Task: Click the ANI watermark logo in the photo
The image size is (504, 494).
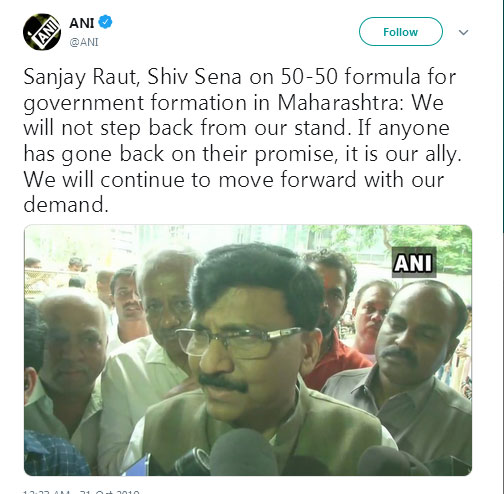Action: 414,263
